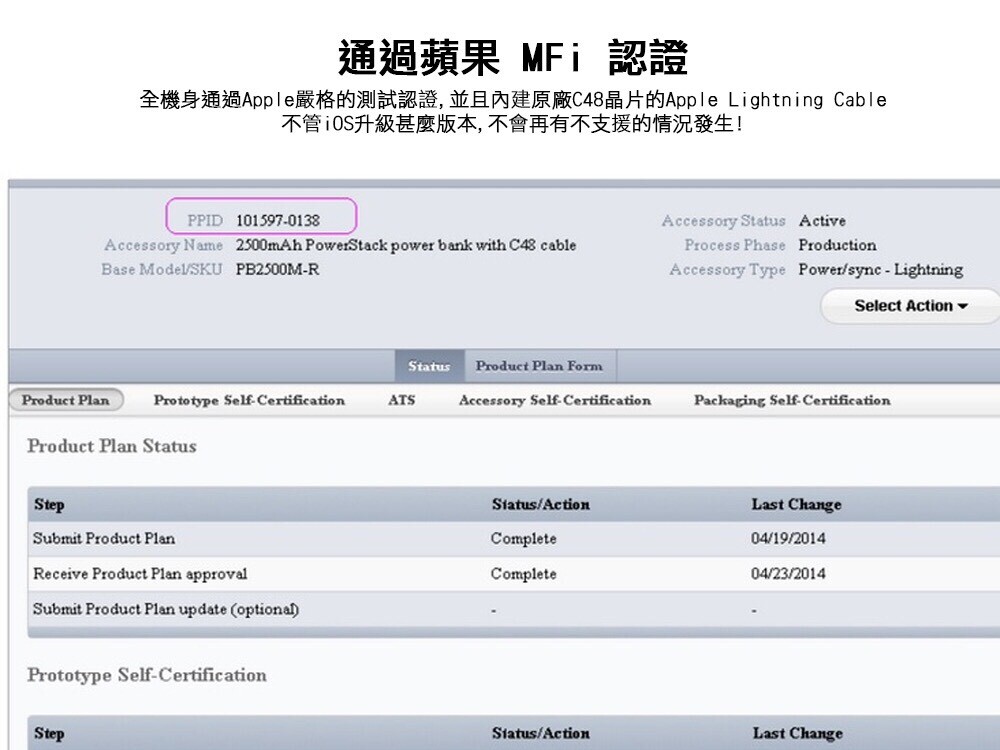Viewport: 1000px width, 750px height.
Task: Go to the ATS sub-tab
Action: click(x=401, y=400)
